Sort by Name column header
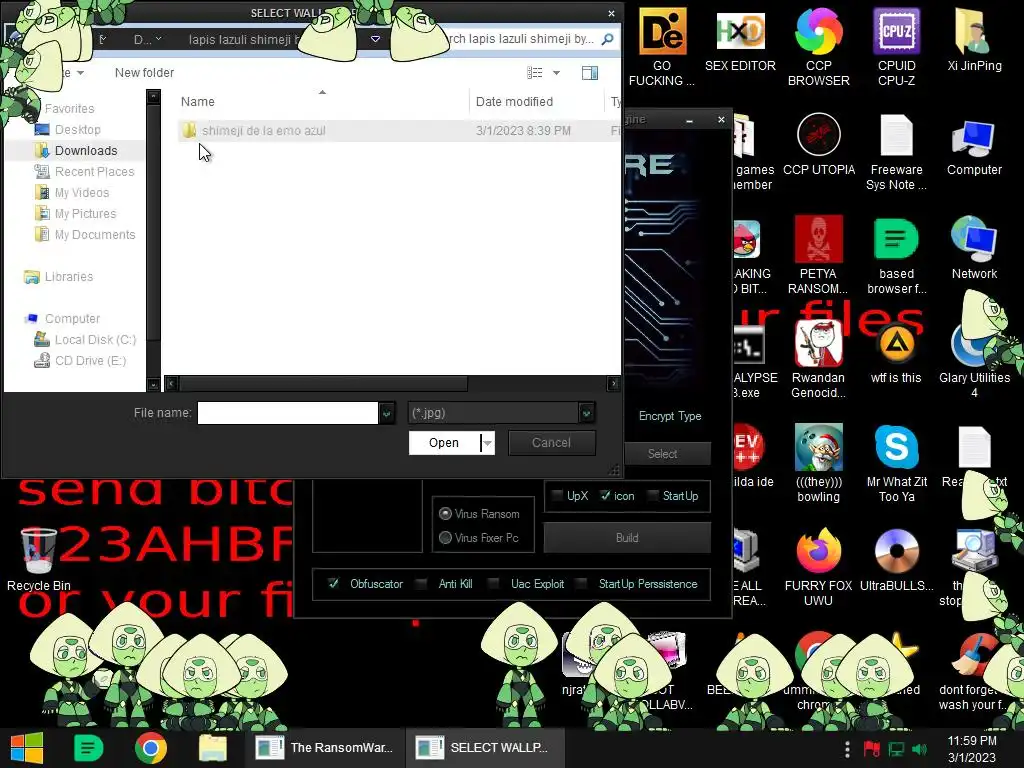This screenshot has height=768, width=1024. pyautogui.click(x=197, y=101)
